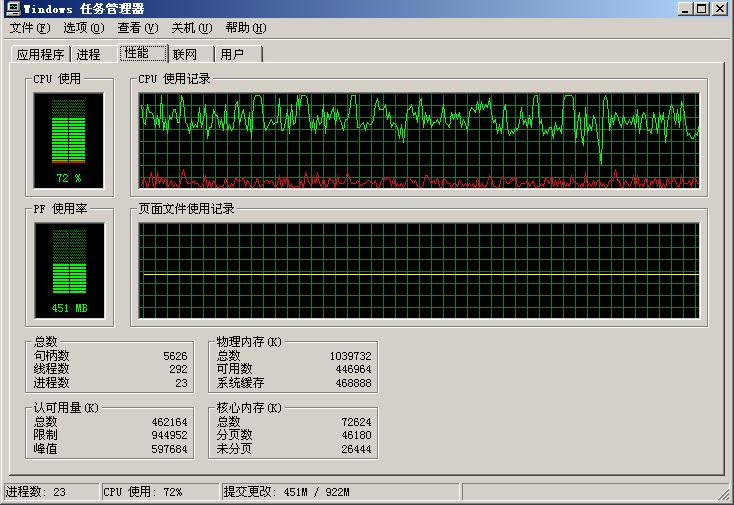Switch to the 联网 tab
Image resolution: width=734 pixels, height=505 pixels.
[x=190, y=54]
